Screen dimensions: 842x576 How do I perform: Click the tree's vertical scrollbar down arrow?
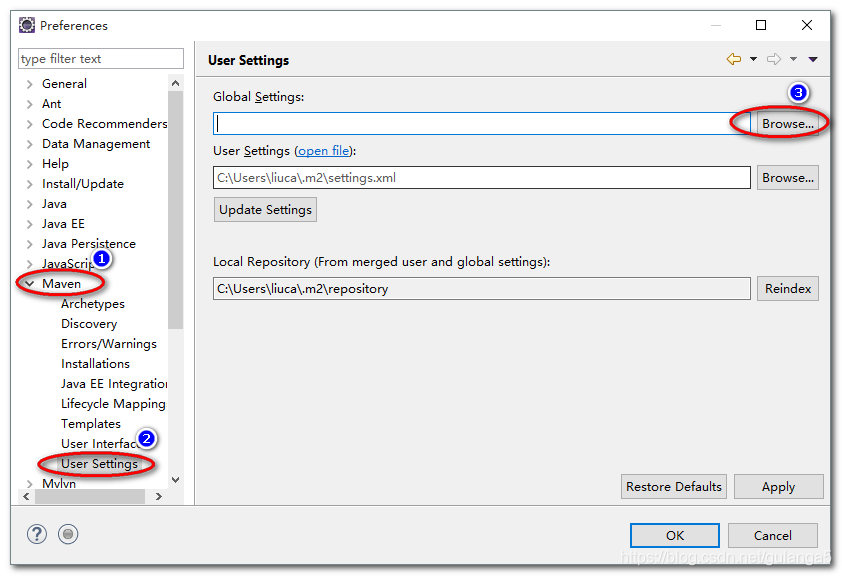point(176,480)
